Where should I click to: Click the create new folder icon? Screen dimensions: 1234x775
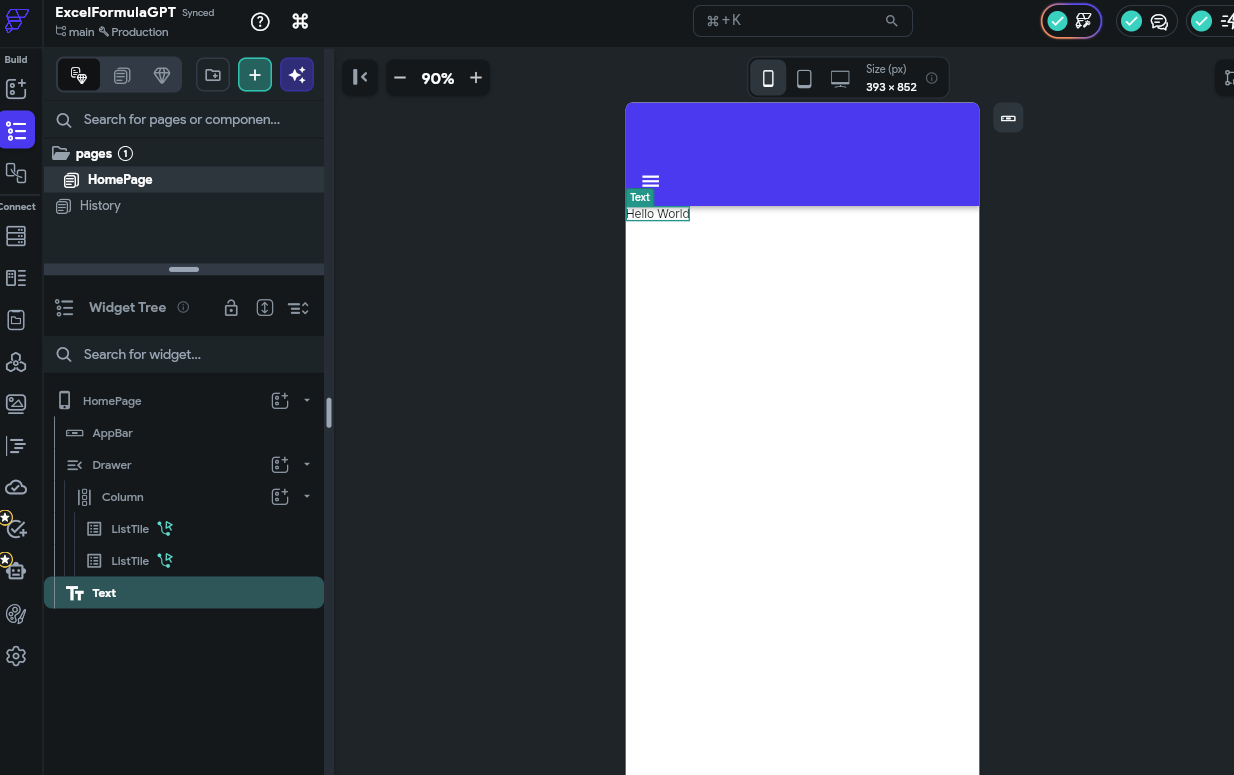click(213, 75)
